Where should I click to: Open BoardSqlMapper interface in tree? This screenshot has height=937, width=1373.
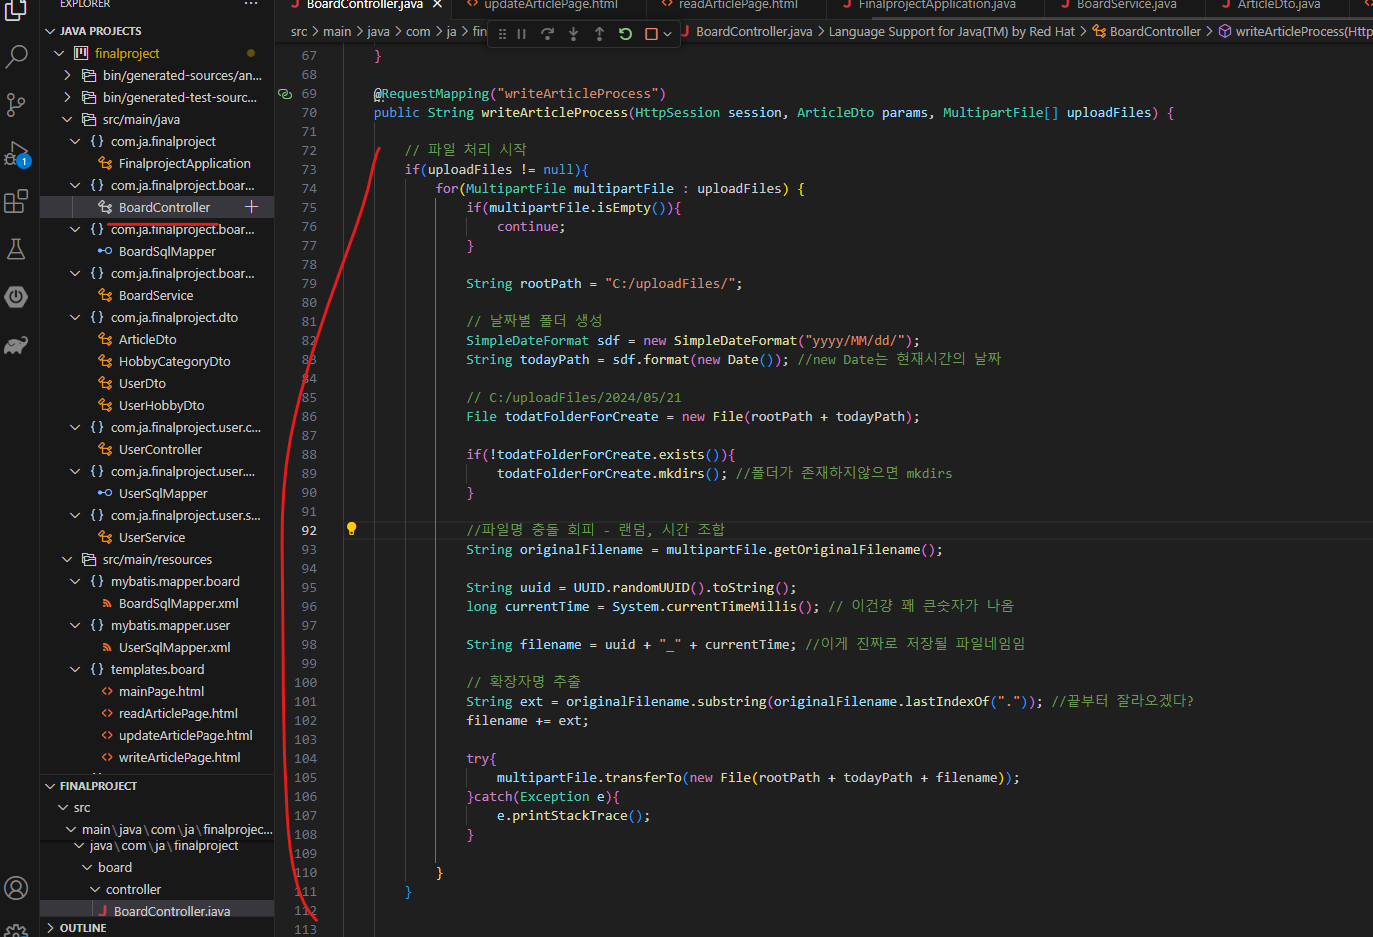click(x=167, y=251)
